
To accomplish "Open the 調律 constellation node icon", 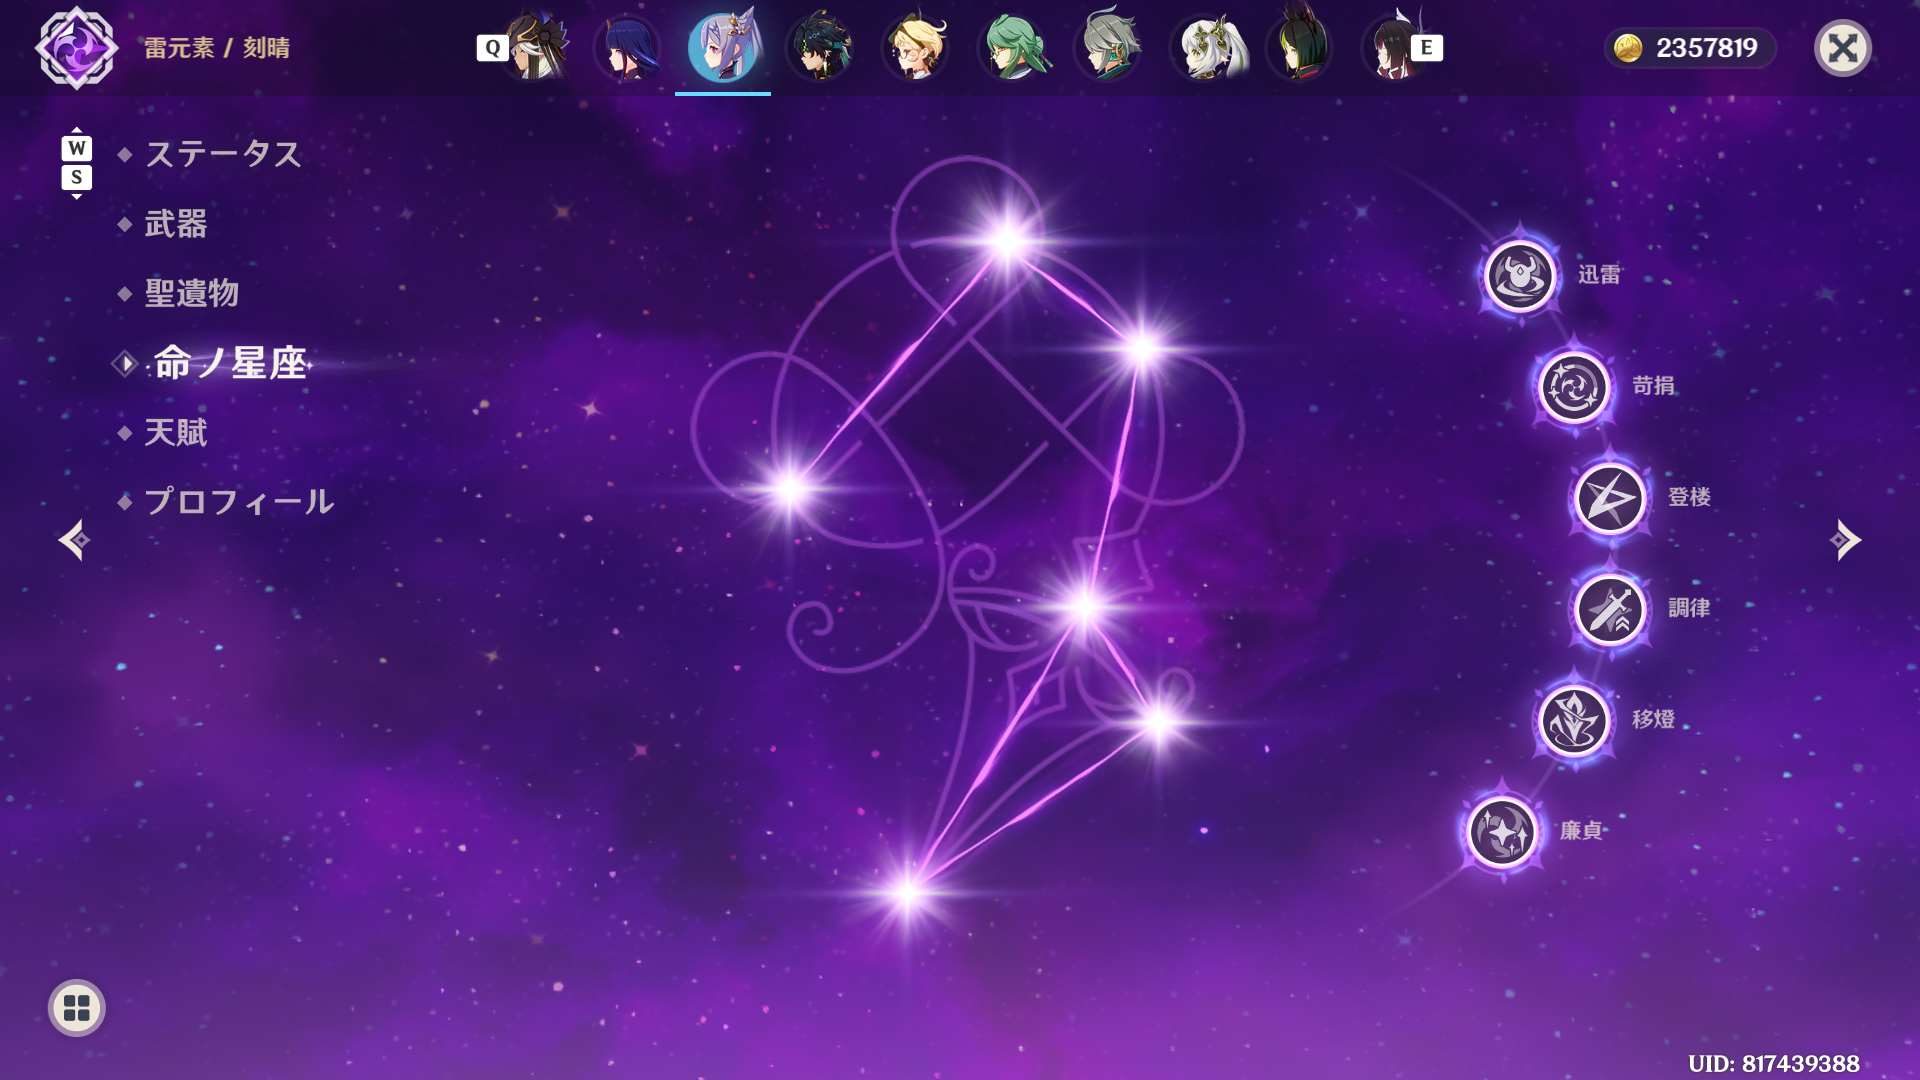I will [x=1610, y=609].
